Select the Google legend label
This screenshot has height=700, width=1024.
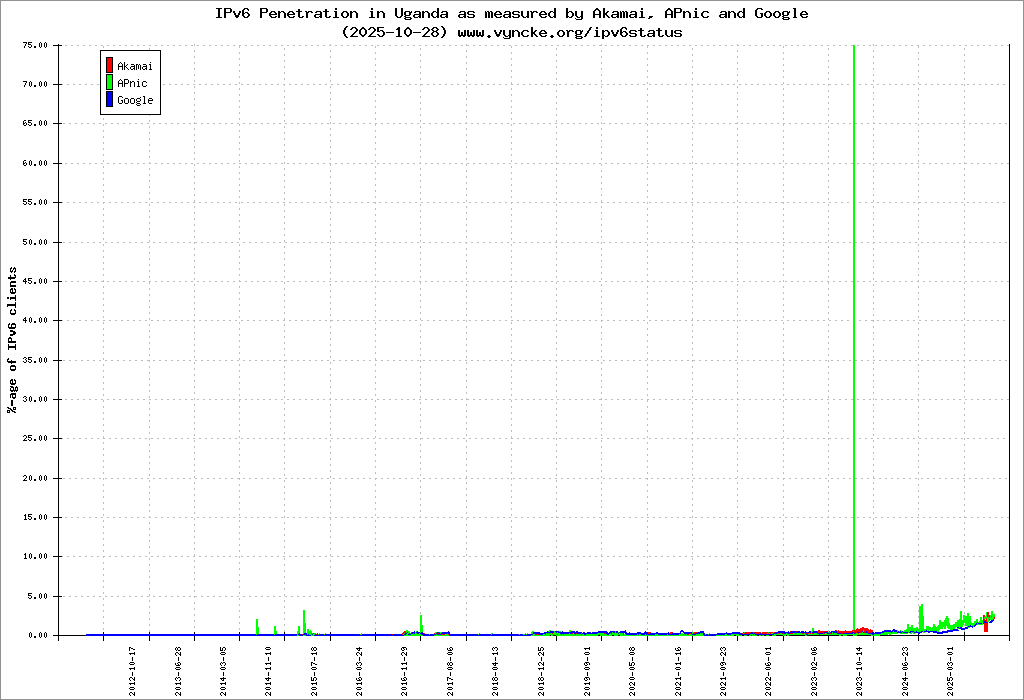click(135, 100)
